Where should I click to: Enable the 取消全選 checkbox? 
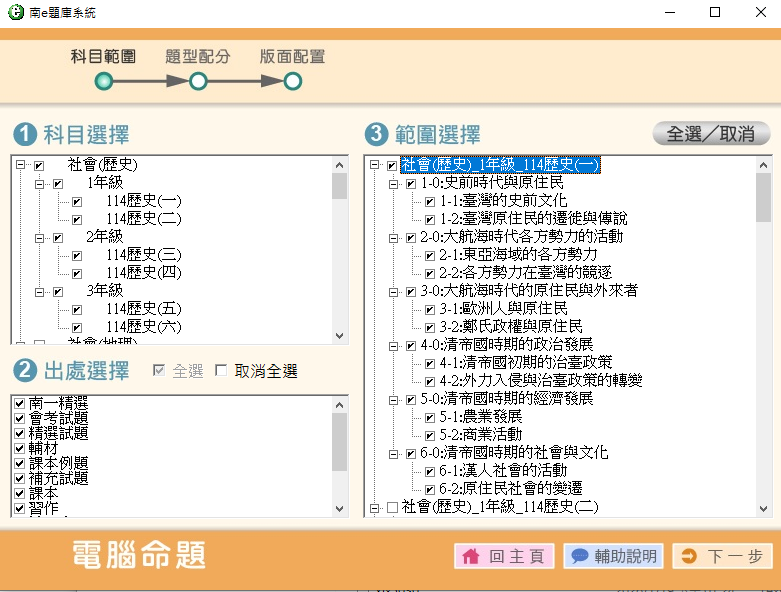click(x=222, y=372)
